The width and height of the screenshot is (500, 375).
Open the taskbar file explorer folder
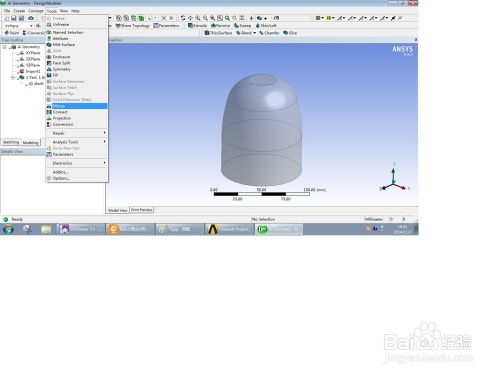point(46,229)
